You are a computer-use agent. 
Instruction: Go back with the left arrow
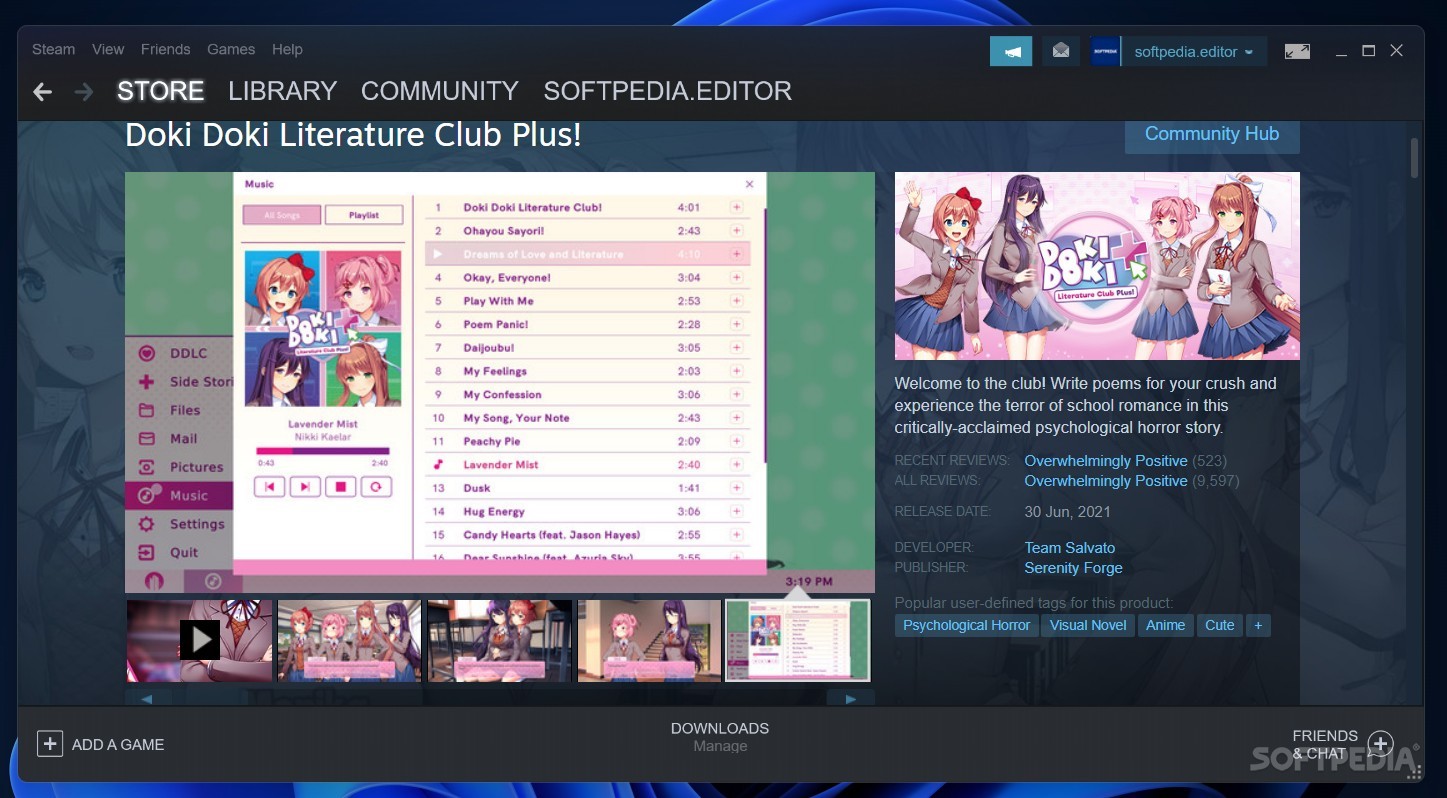point(42,92)
